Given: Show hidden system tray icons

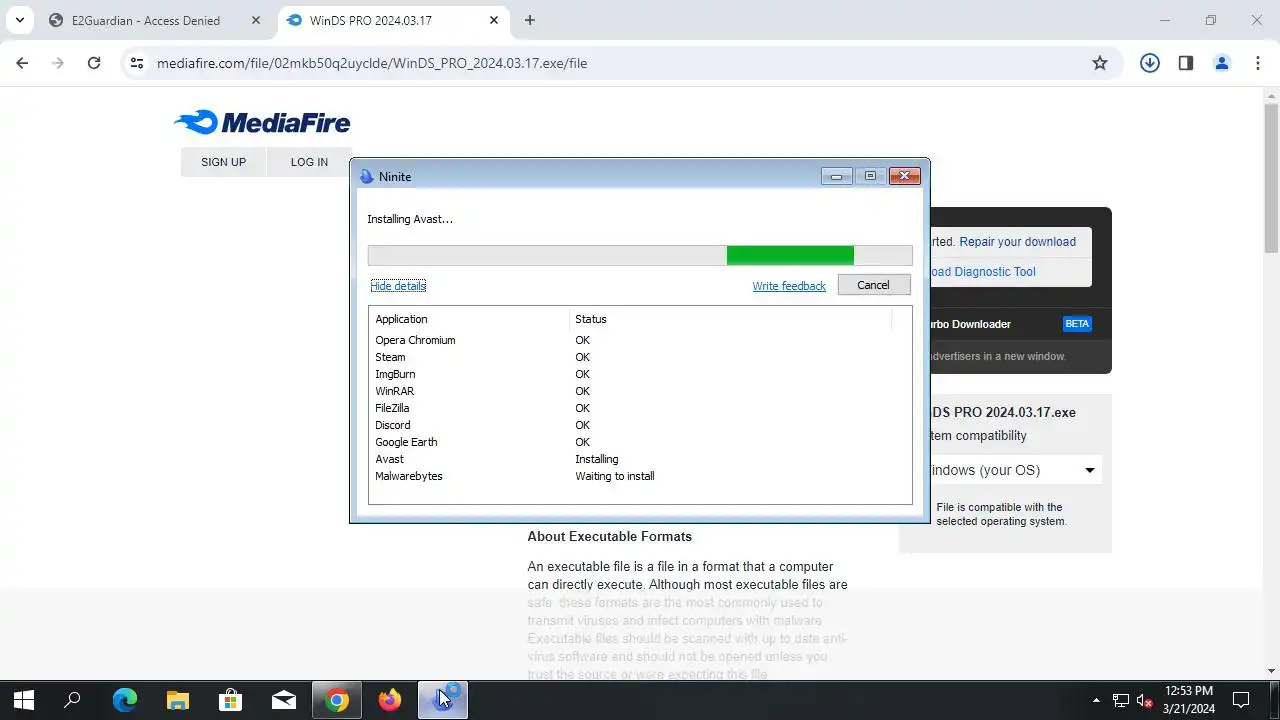Looking at the screenshot, I should pos(1096,700).
